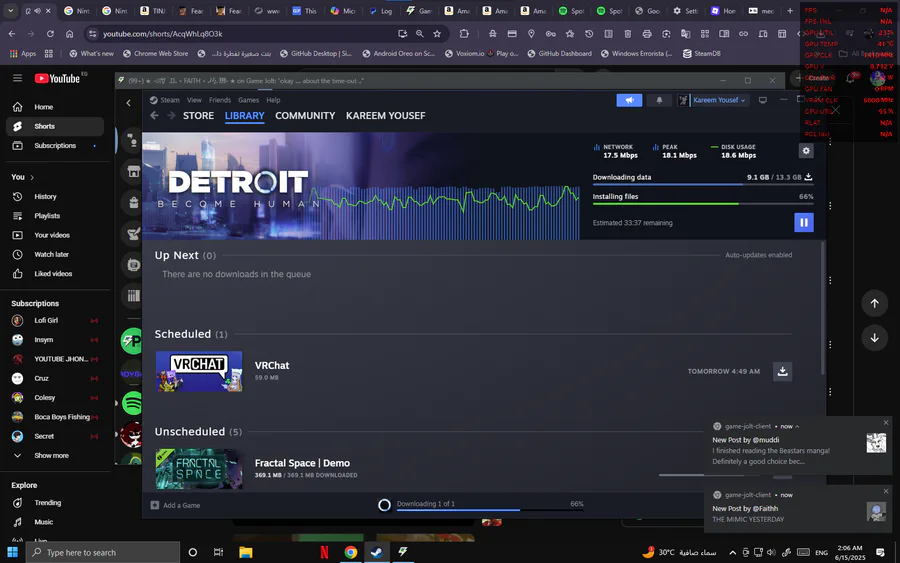Open YouTube Music in Explore
900x563 pixels.
click(x=55, y=522)
